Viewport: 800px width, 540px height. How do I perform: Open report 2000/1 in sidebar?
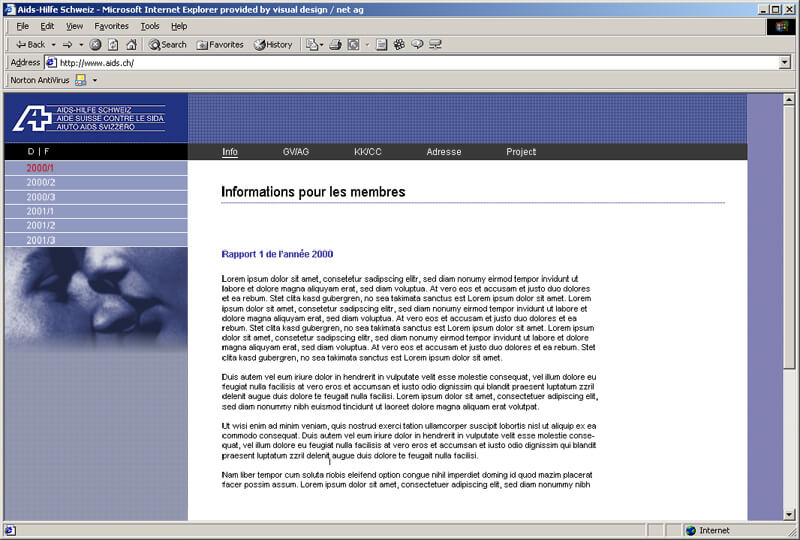coord(96,168)
